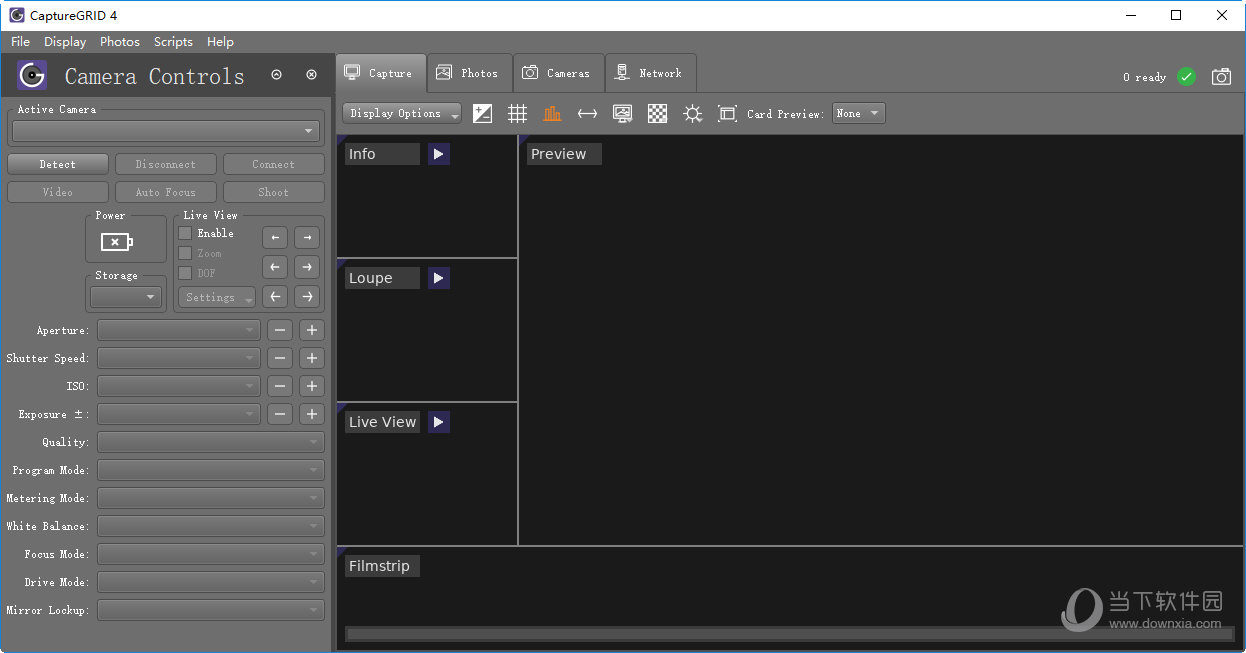The height and width of the screenshot is (653, 1246).
Task: Toggle the Zoom checkbox
Action: 185,253
